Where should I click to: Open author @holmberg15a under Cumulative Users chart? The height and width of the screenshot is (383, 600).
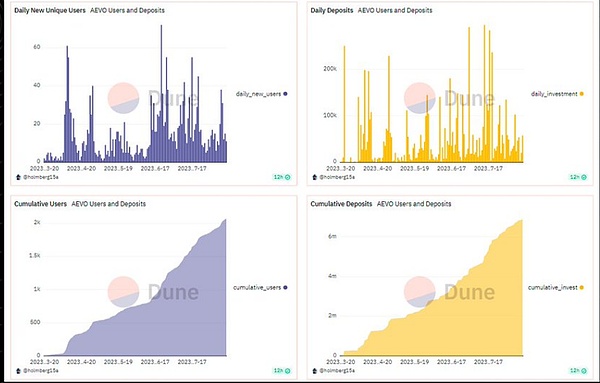pos(41,370)
